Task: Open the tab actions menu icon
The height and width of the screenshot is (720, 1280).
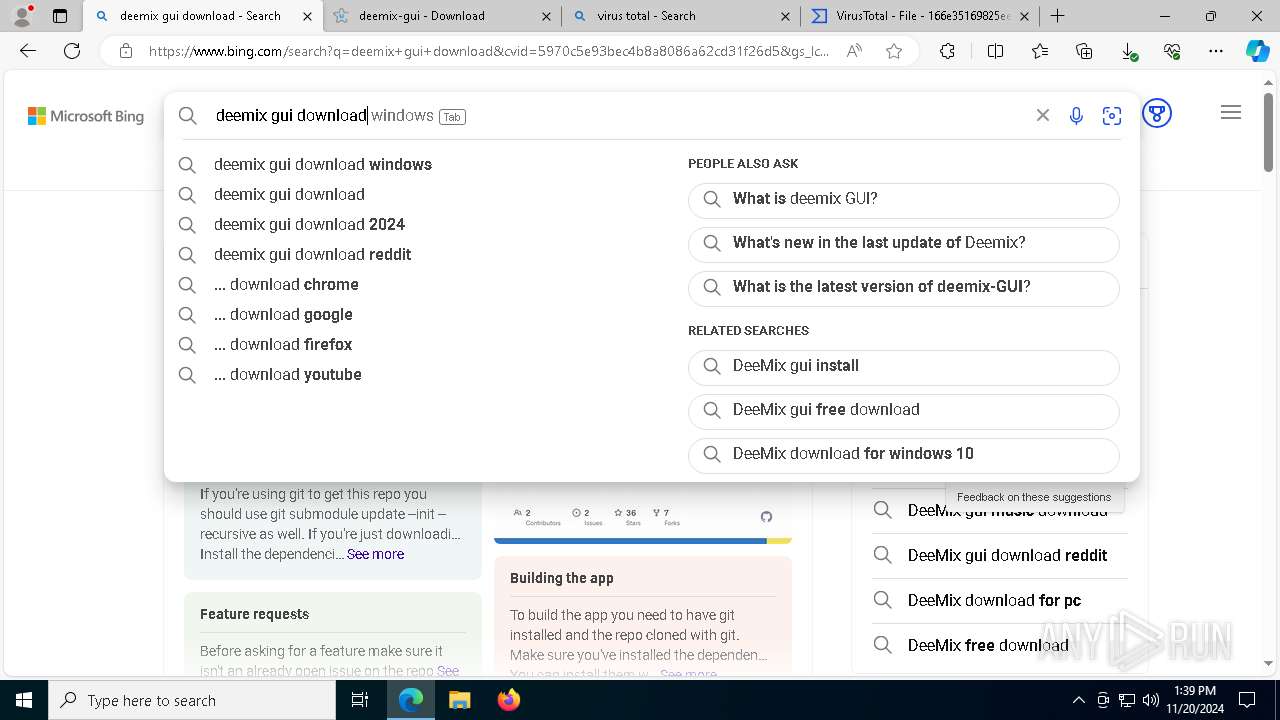Action: tap(60, 16)
